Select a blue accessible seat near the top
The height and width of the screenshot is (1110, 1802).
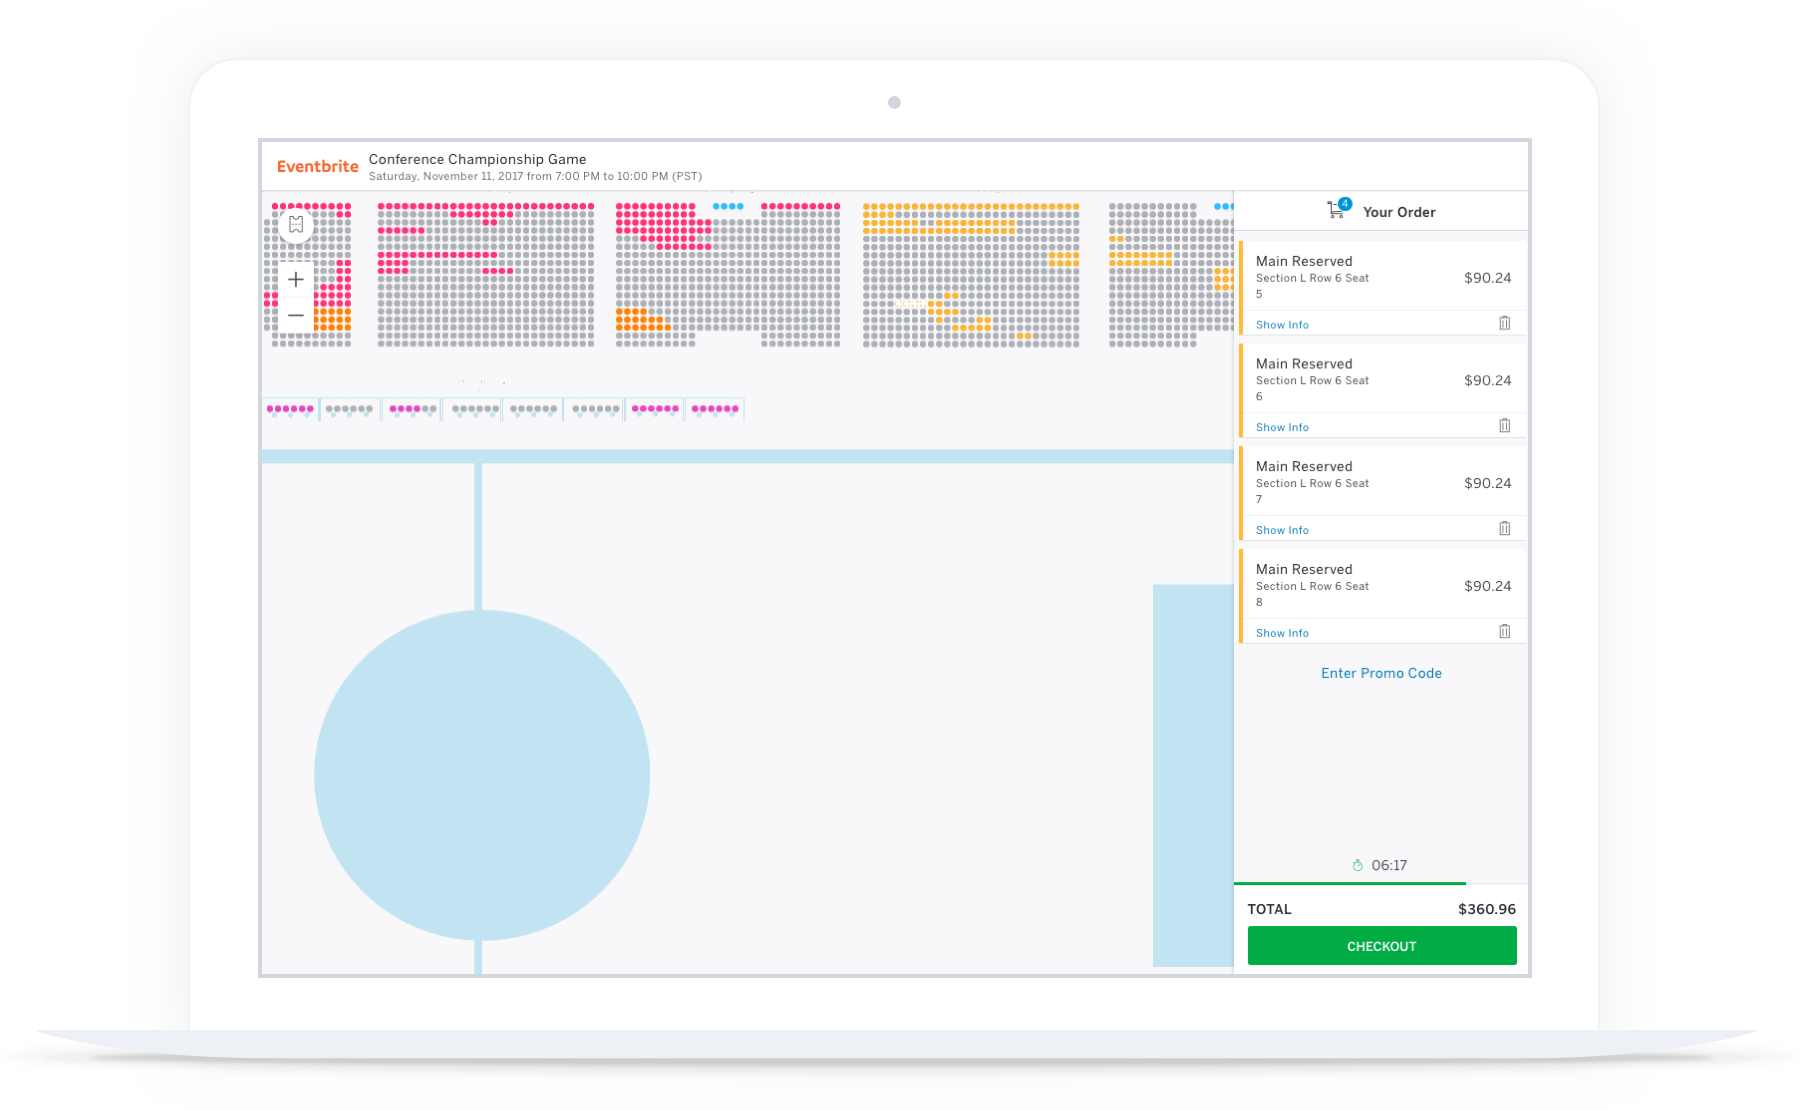(x=725, y=205)
